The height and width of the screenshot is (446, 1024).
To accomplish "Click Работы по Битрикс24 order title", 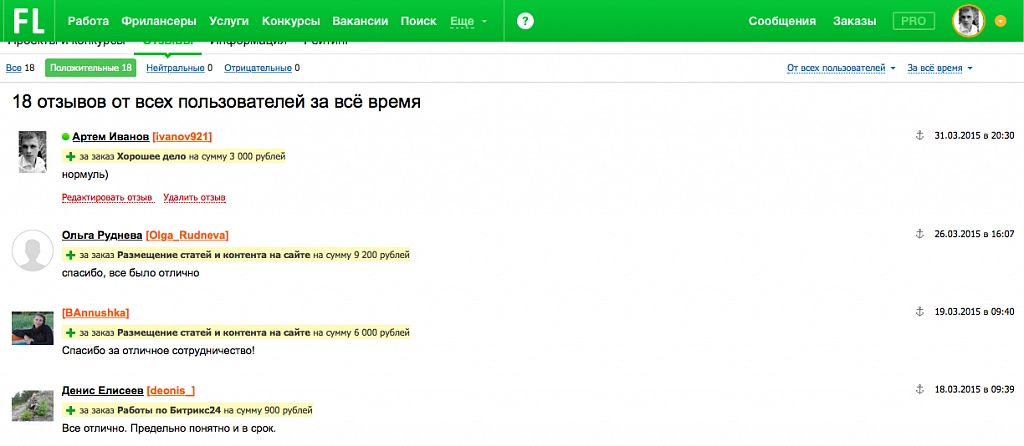I will point(169,411).
